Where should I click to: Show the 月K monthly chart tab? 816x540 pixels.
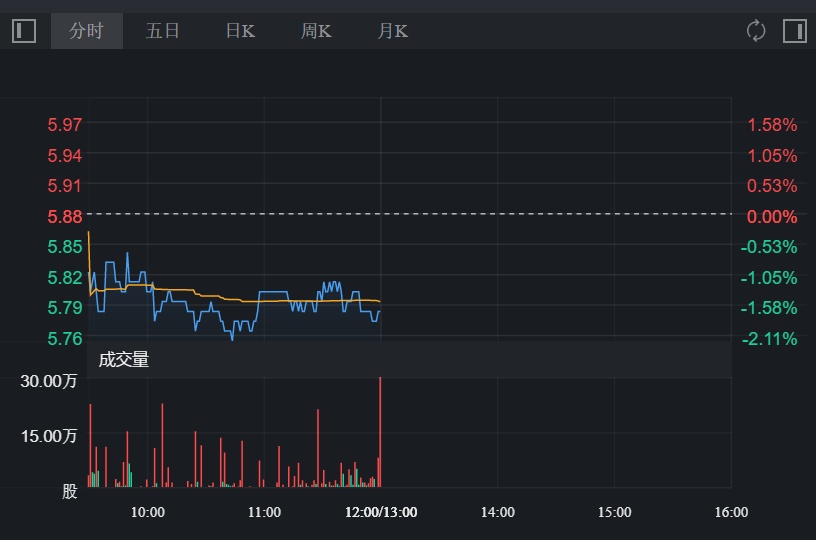[393, 31]
